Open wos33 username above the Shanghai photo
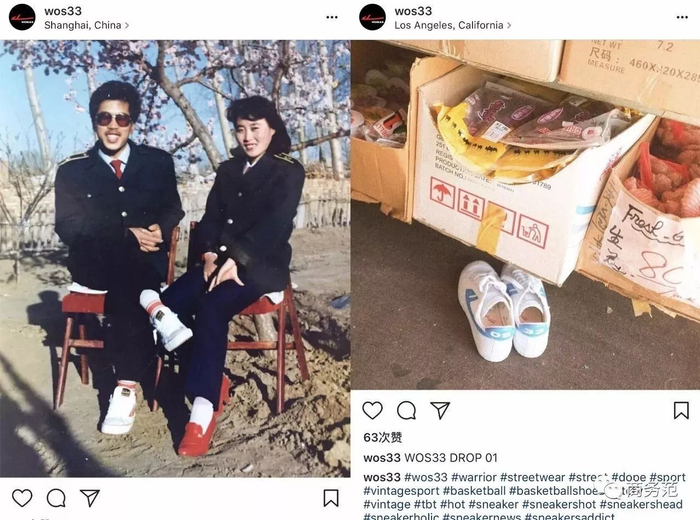 point(62,11)
